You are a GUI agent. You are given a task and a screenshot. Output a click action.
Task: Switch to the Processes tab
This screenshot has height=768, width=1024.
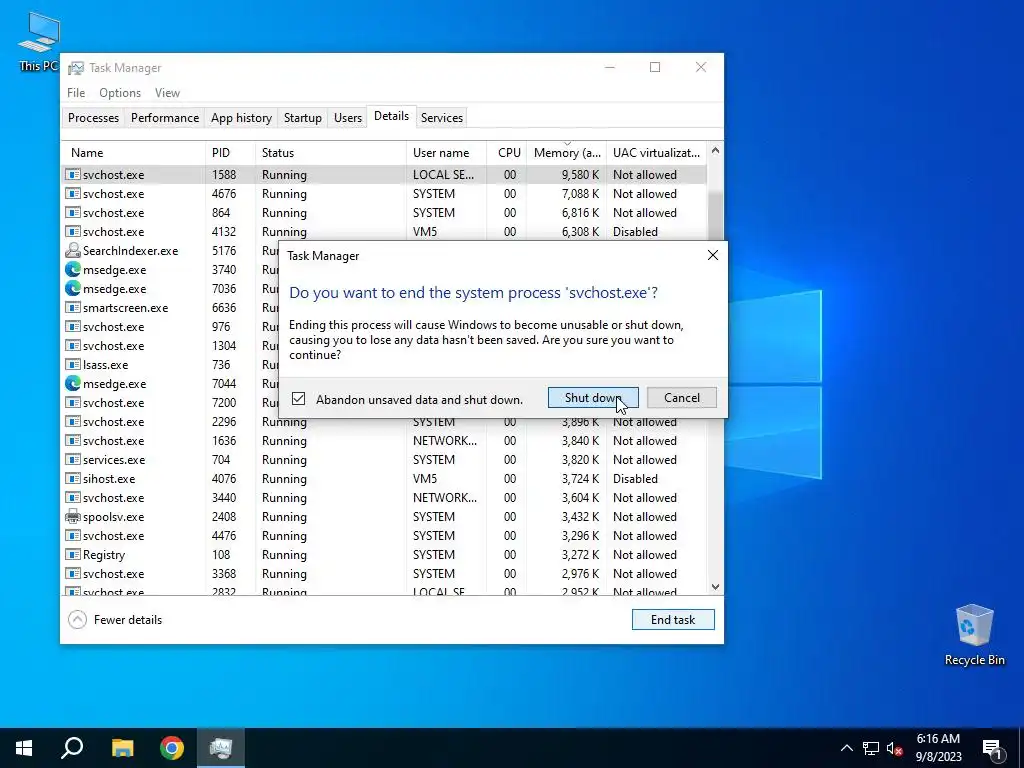[x=93, y=118]
